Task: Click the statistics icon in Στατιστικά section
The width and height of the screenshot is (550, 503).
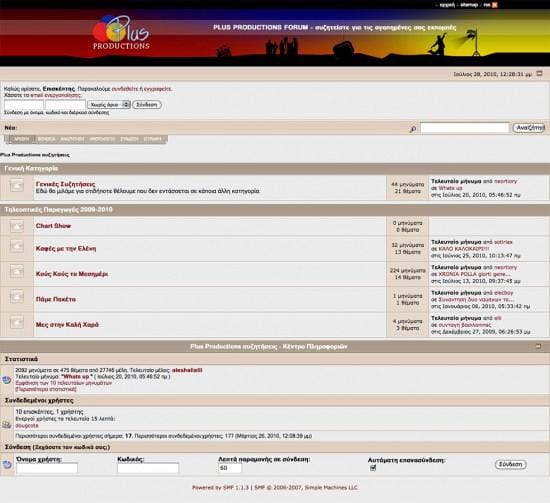Action: [7, 380]
